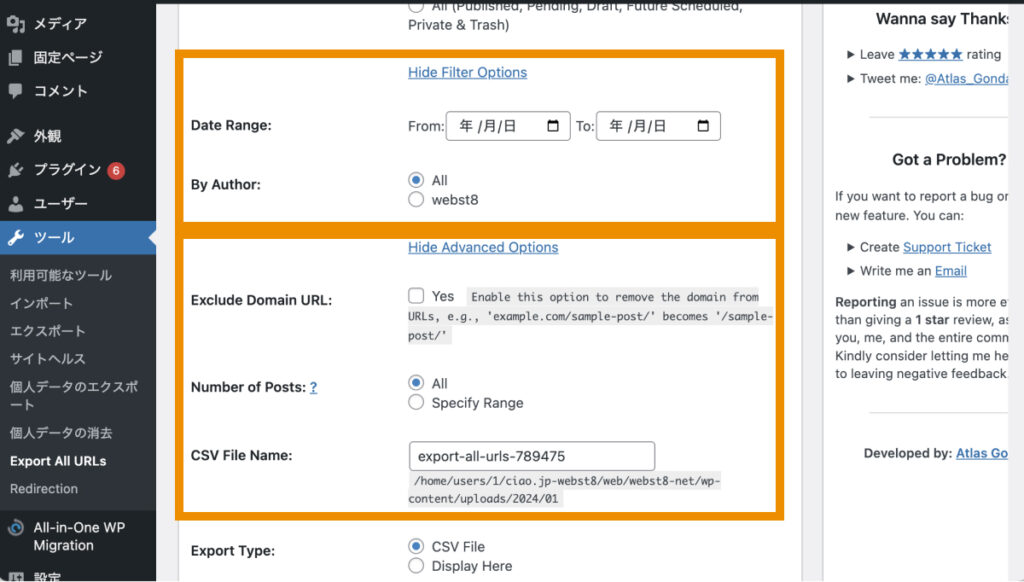1024x582 pixels.
Task: Collapse filters via Hide Filter Options
Action: (467, 72)
